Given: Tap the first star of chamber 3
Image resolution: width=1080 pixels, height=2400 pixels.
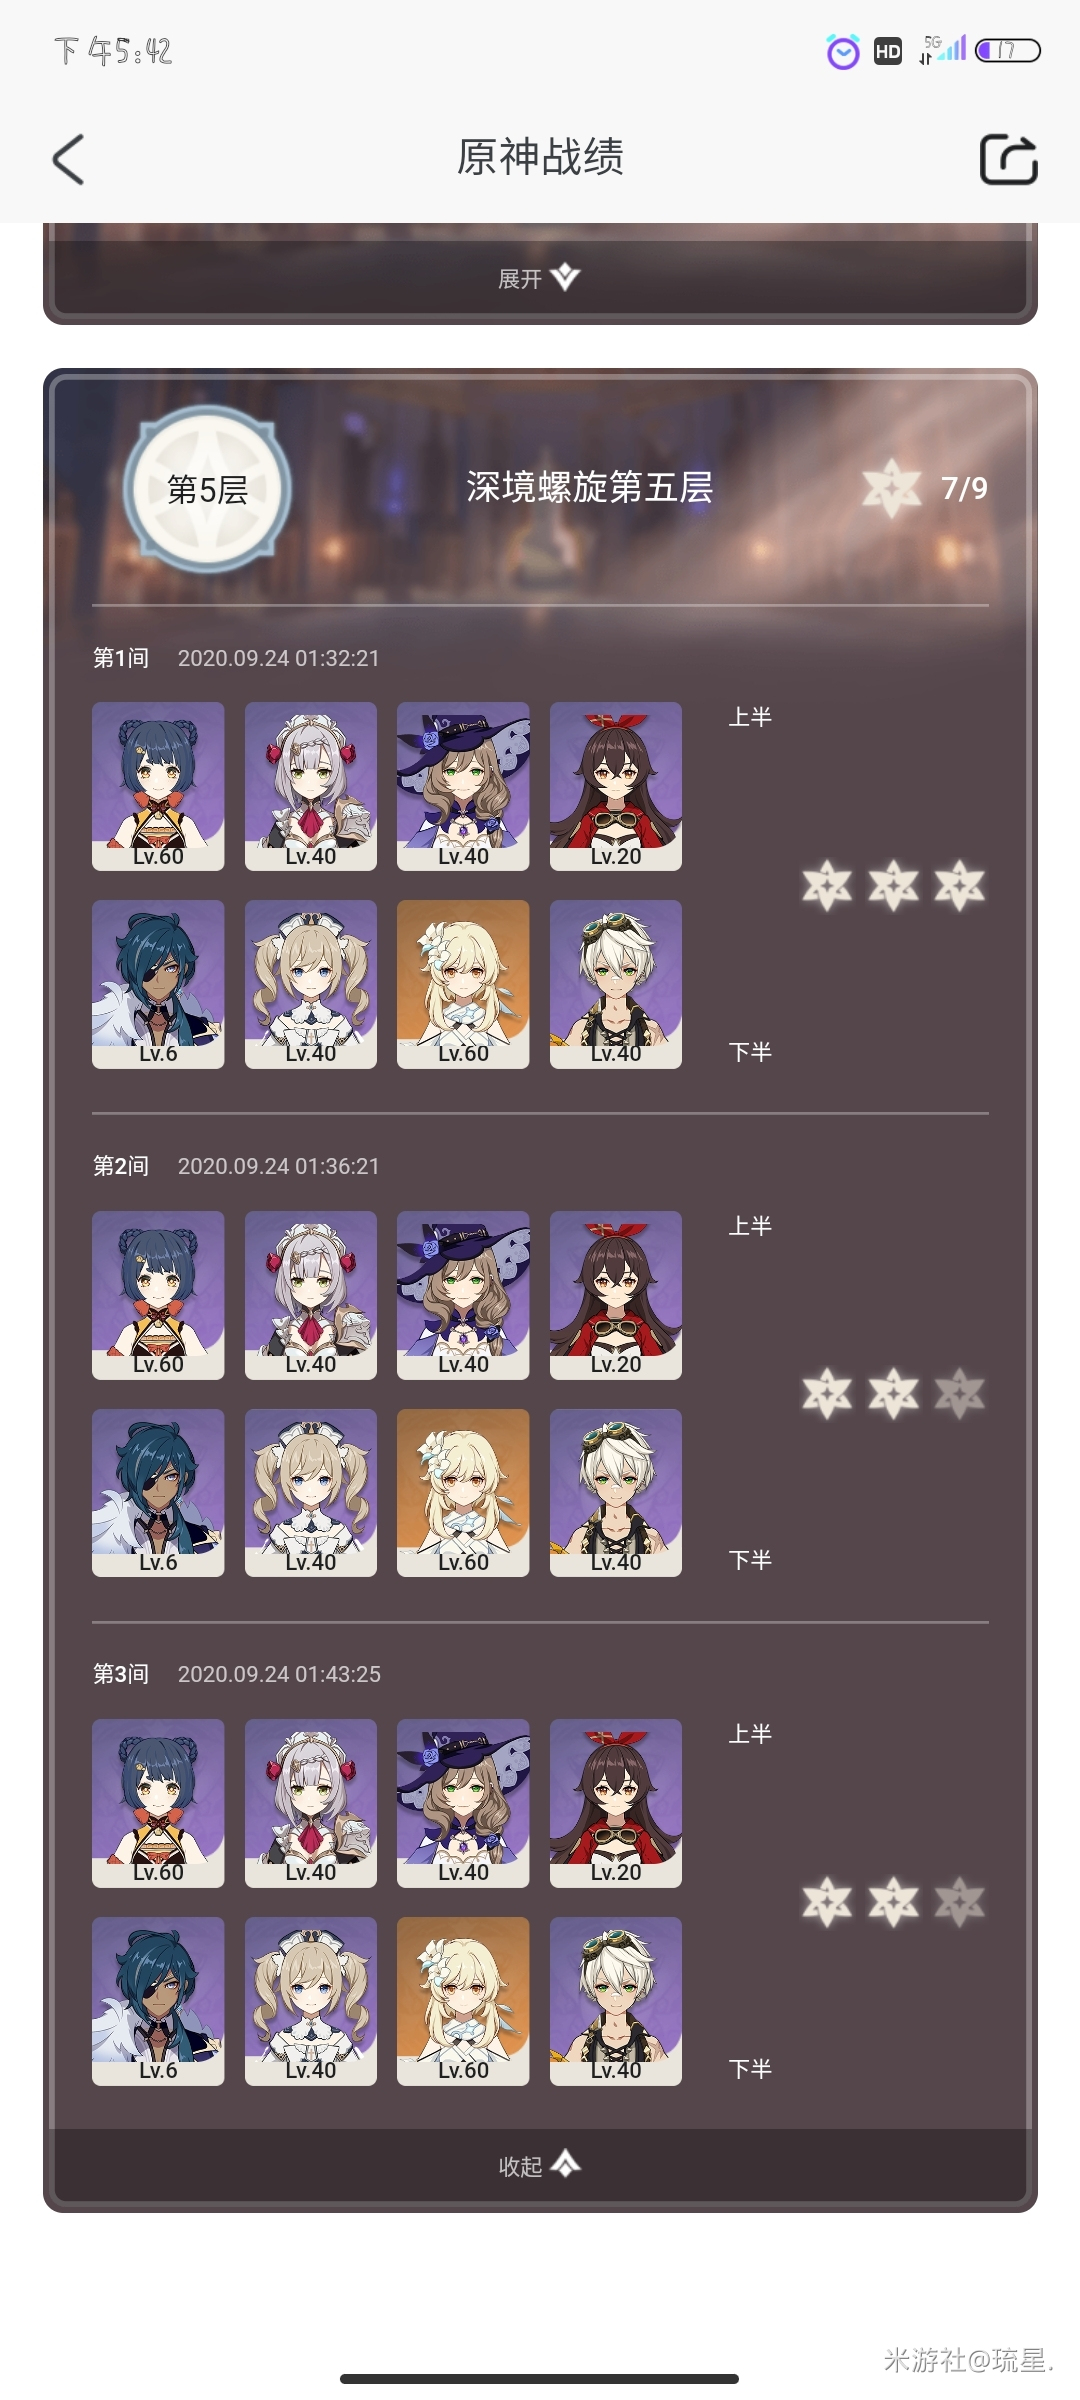Looking at the screenshot, I should click(x=827, y=1901).
